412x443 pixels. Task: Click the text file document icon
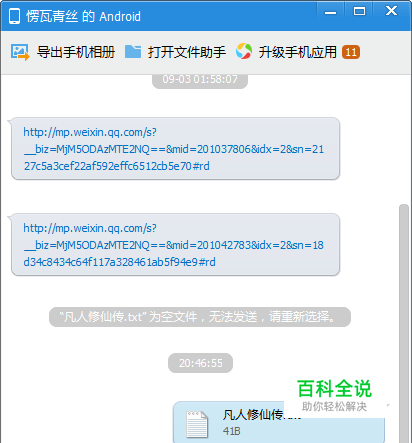[x=197, y=424]
